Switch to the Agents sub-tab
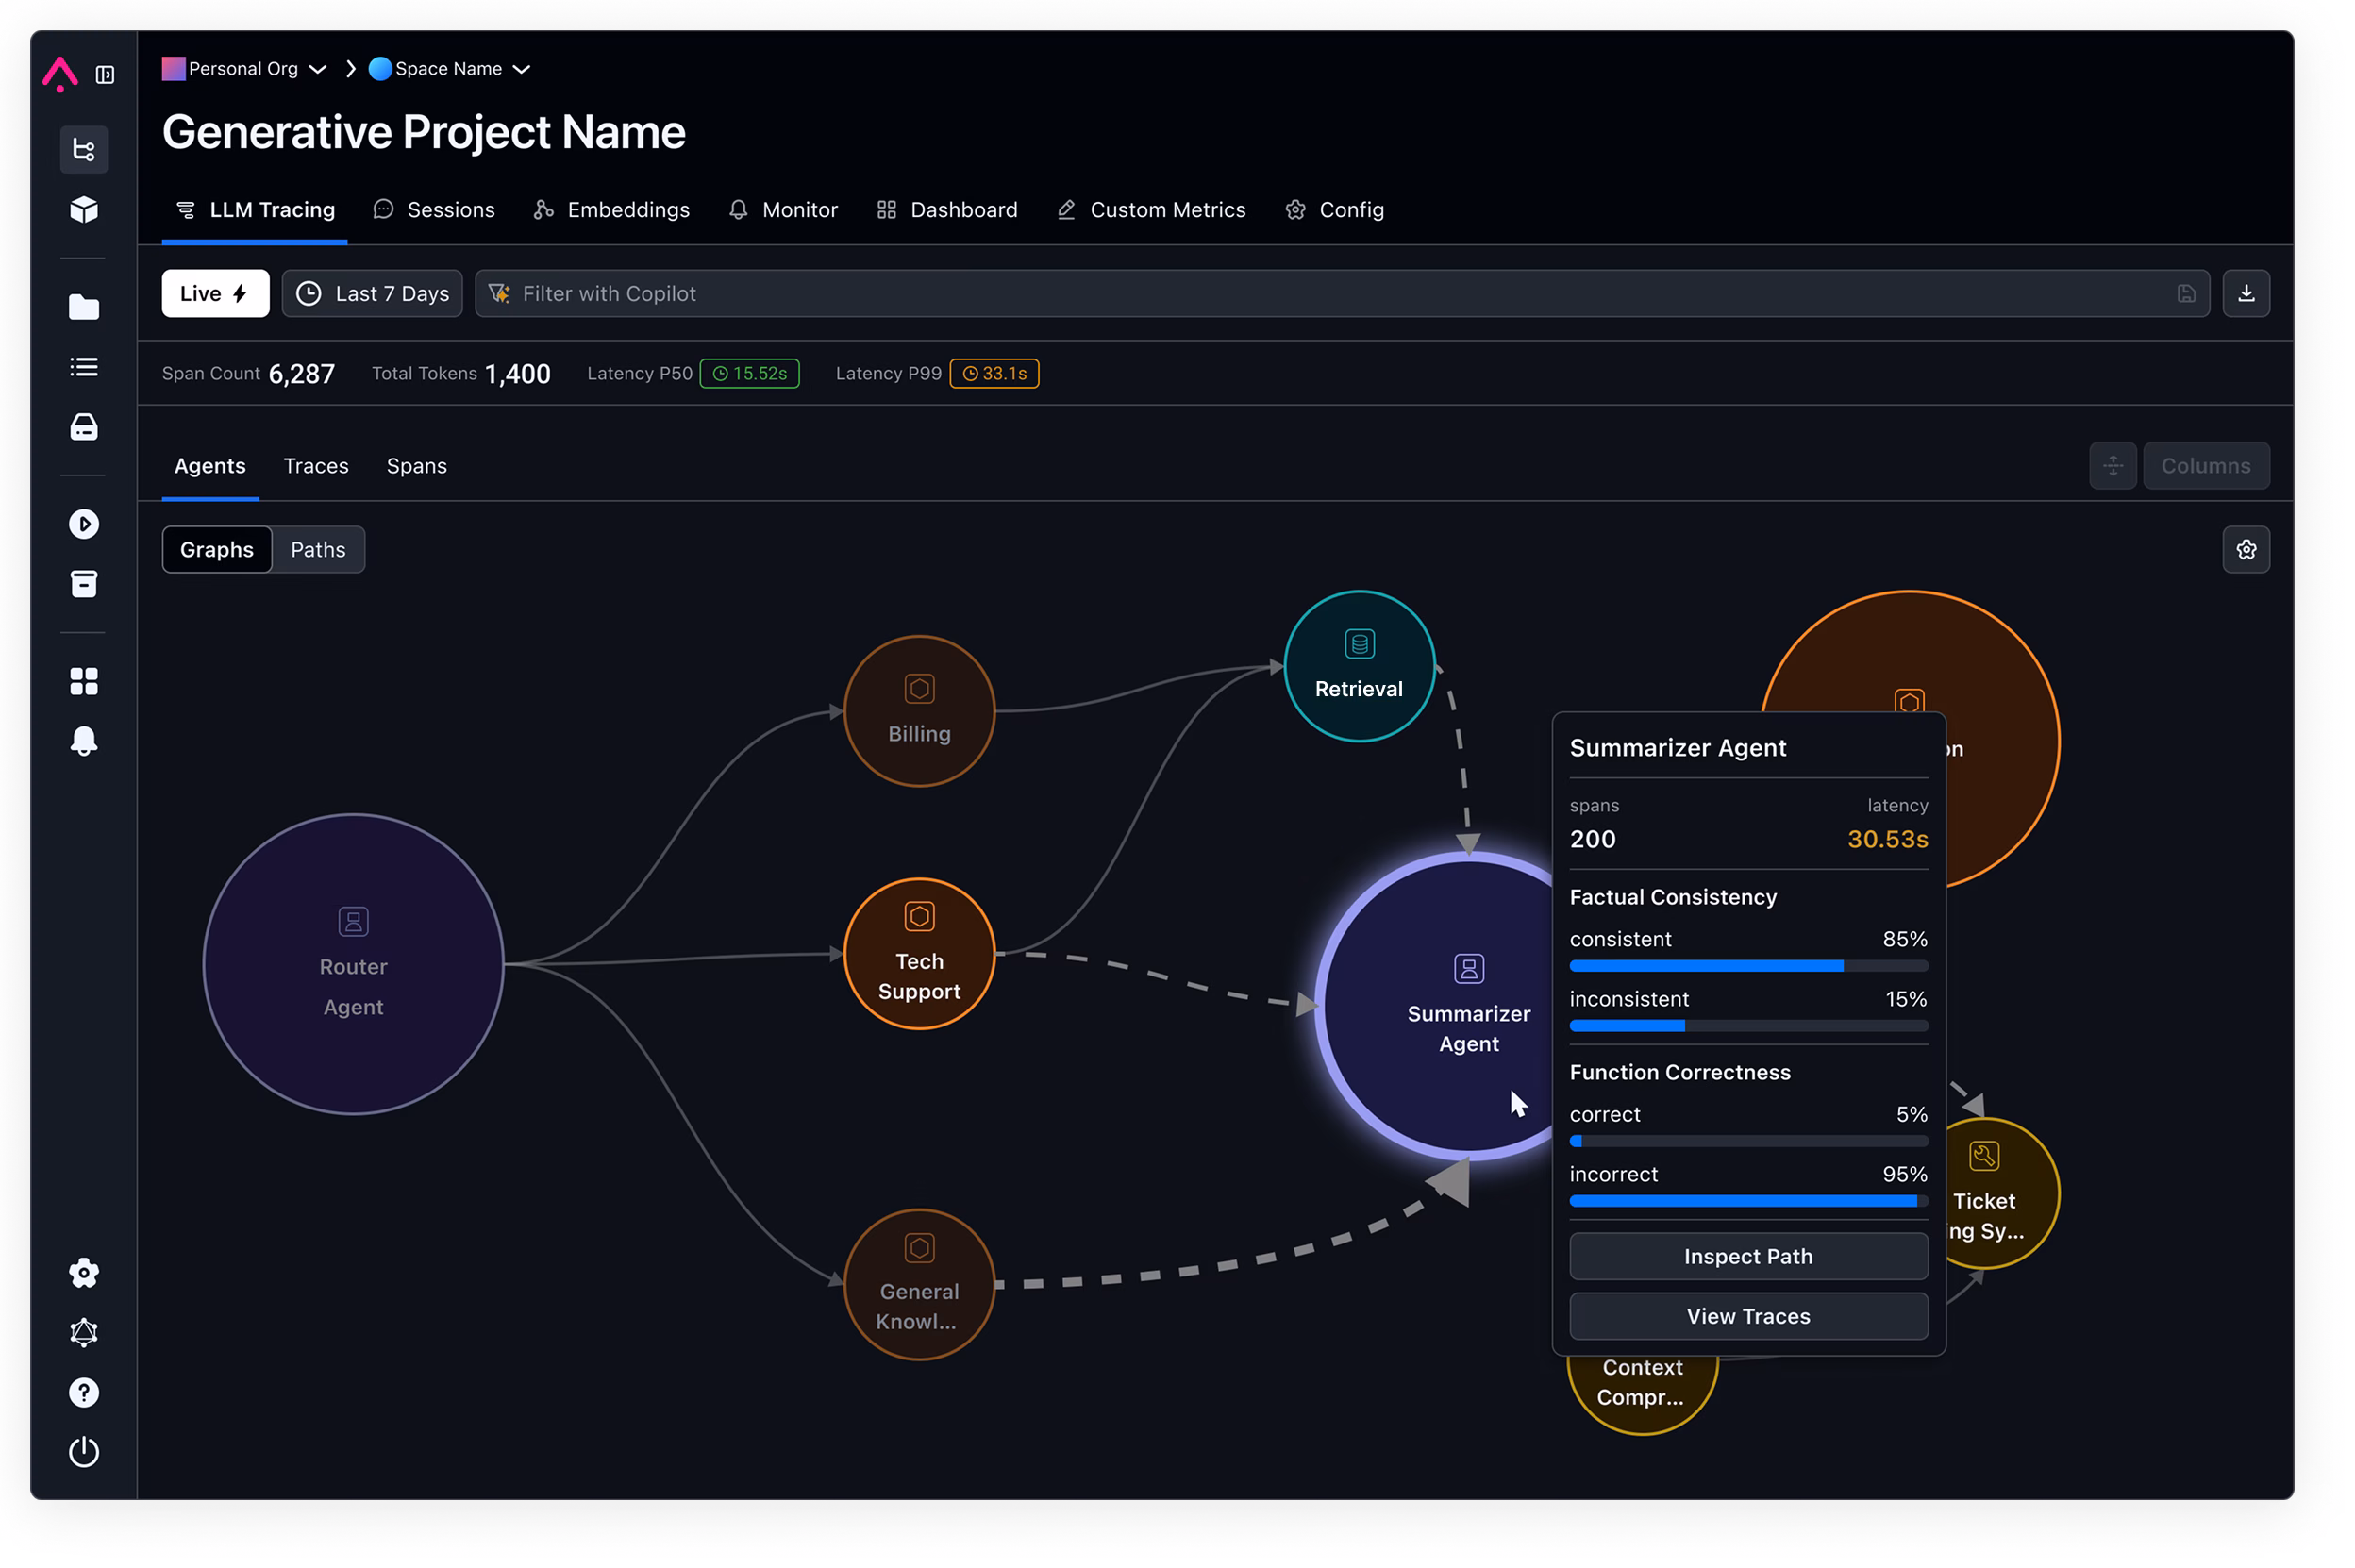 (210, 466)
